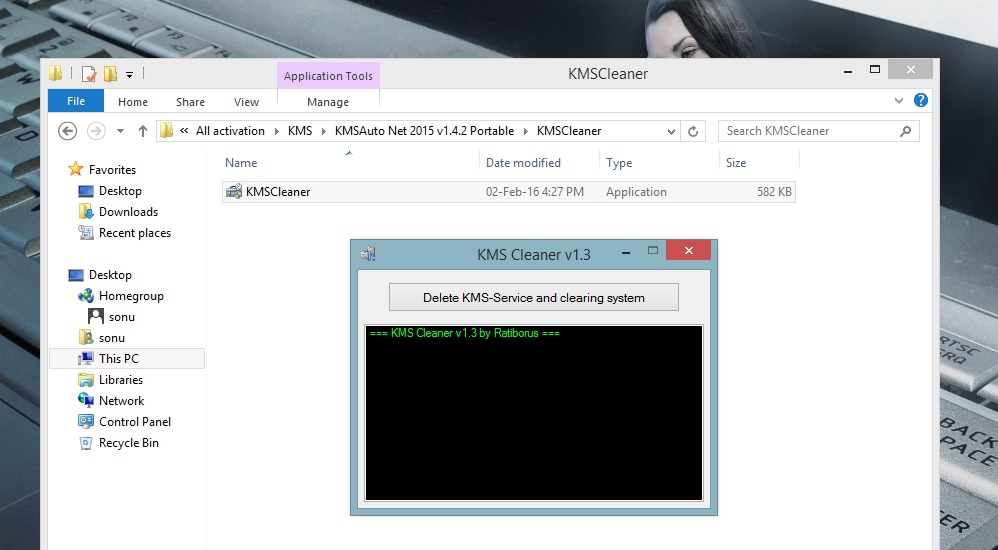Click the Properties quick access toolbar icon
The image size is (998, 550).
click(89, 74)
